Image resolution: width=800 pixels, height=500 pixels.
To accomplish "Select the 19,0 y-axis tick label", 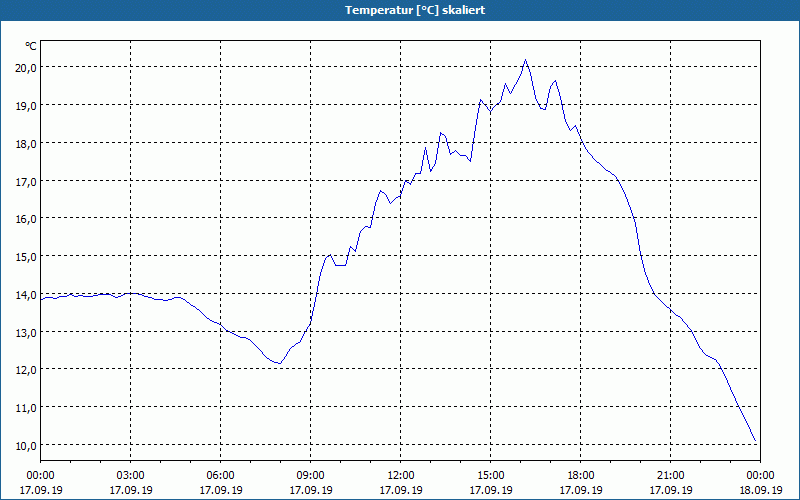I will coord(26,106).
